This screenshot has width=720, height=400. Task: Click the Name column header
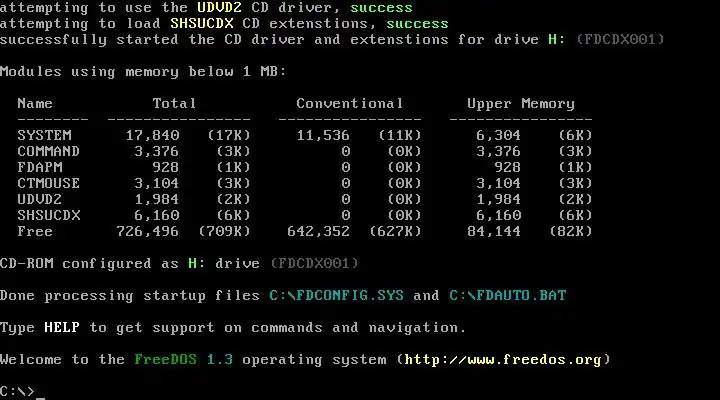[35, 103]
